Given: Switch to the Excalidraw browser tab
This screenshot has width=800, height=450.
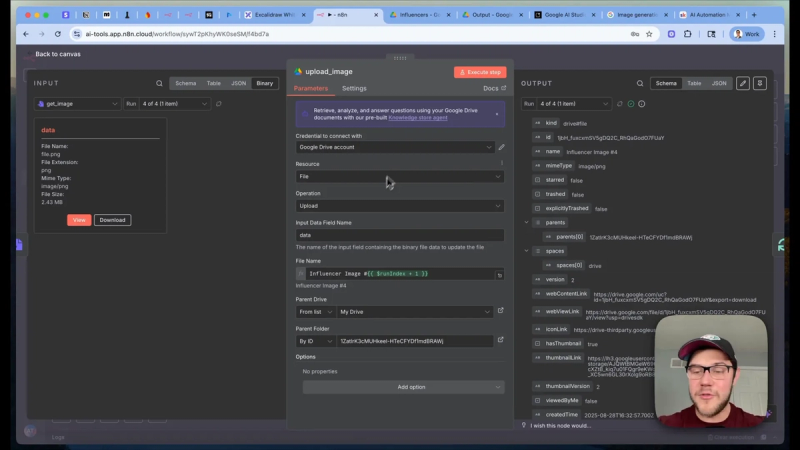Looking at the screenshot, I should tap(274, 15).
